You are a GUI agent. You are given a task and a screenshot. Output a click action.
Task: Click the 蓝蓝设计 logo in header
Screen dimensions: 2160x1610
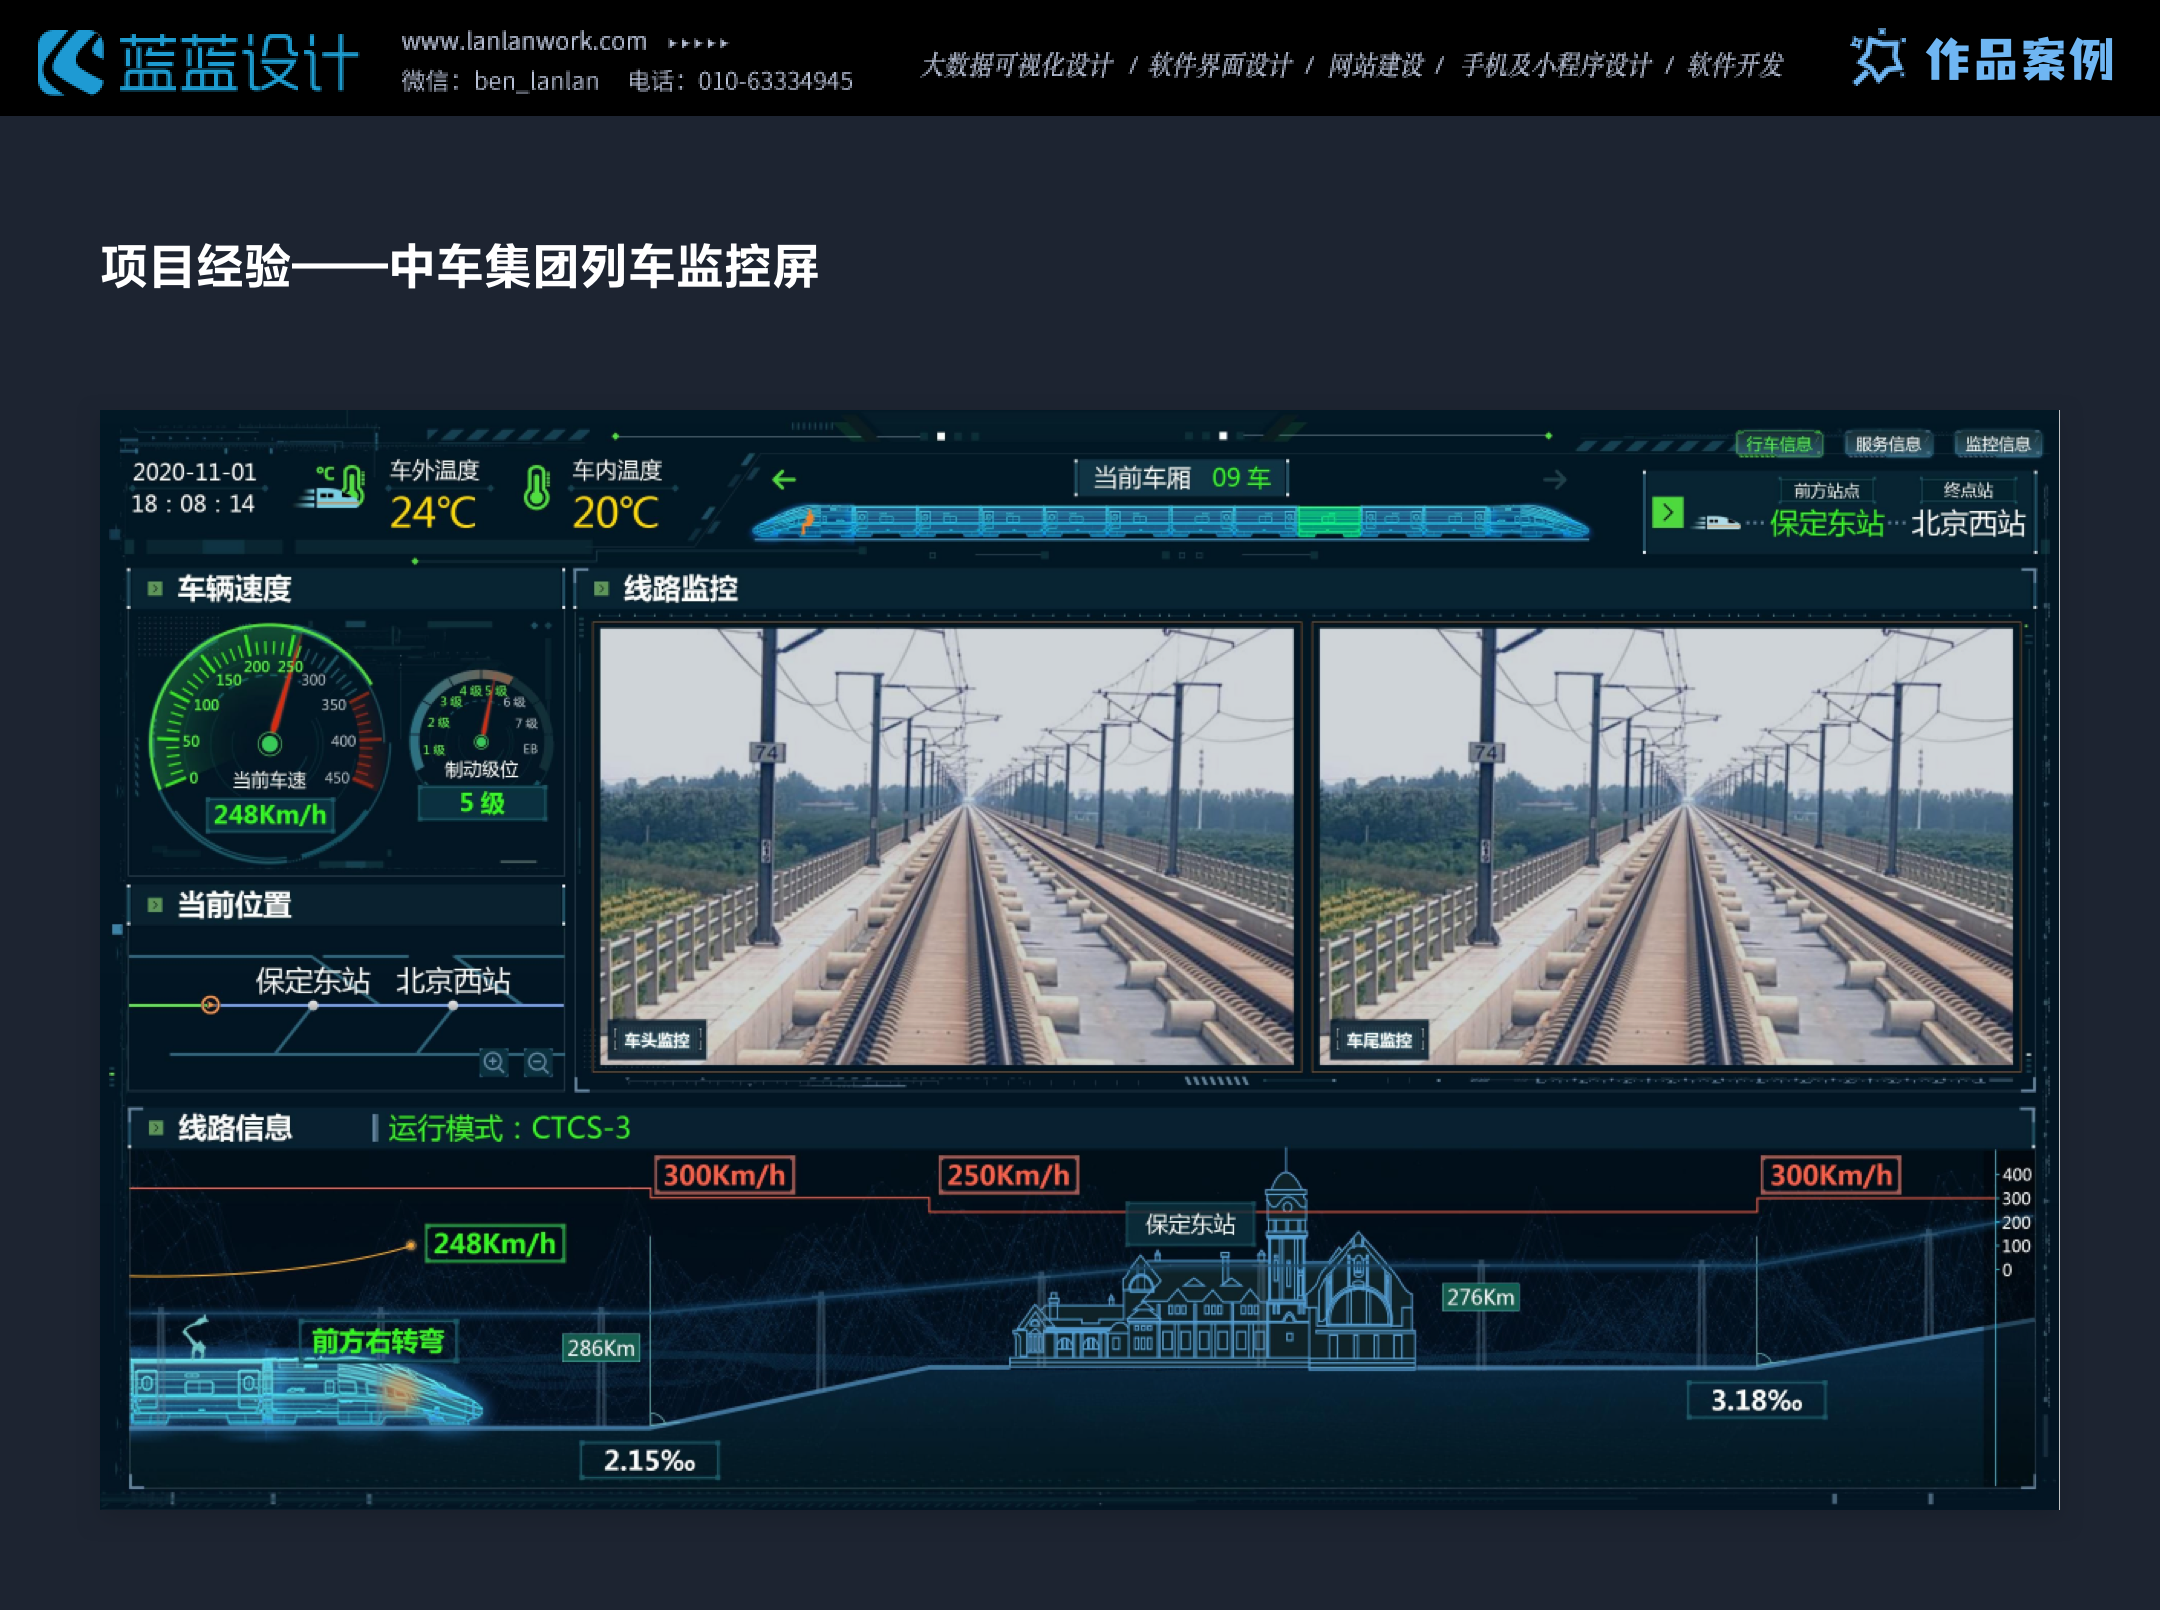pyautogui.click(x=198, y=62)
